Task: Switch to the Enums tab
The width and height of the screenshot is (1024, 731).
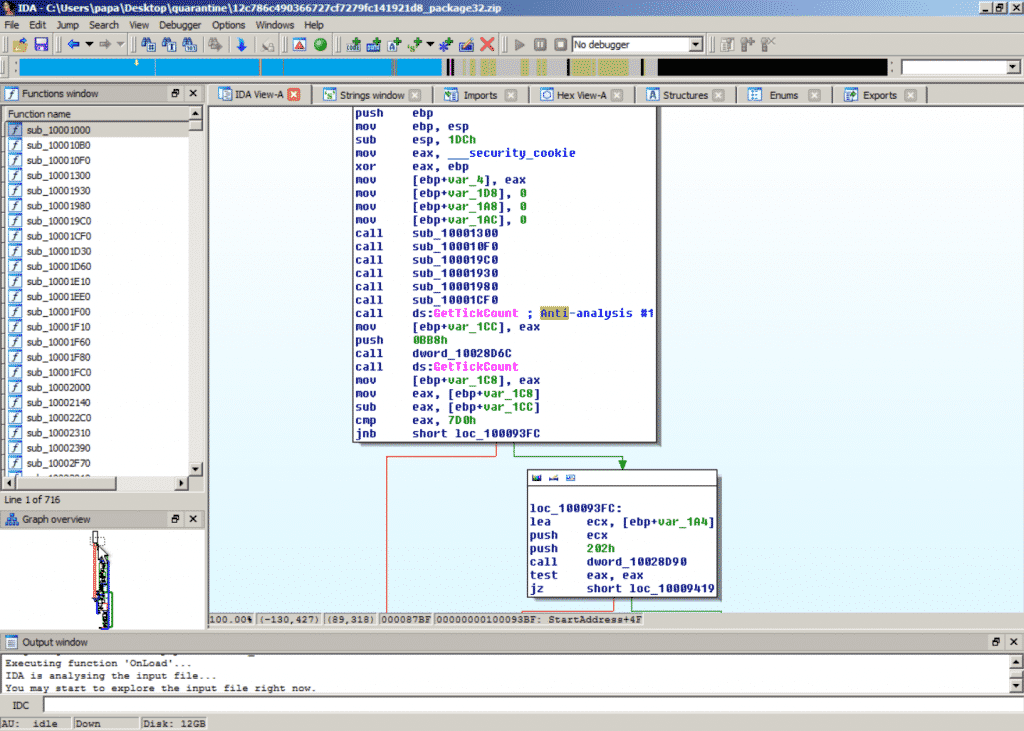Action: coord(783,95)
